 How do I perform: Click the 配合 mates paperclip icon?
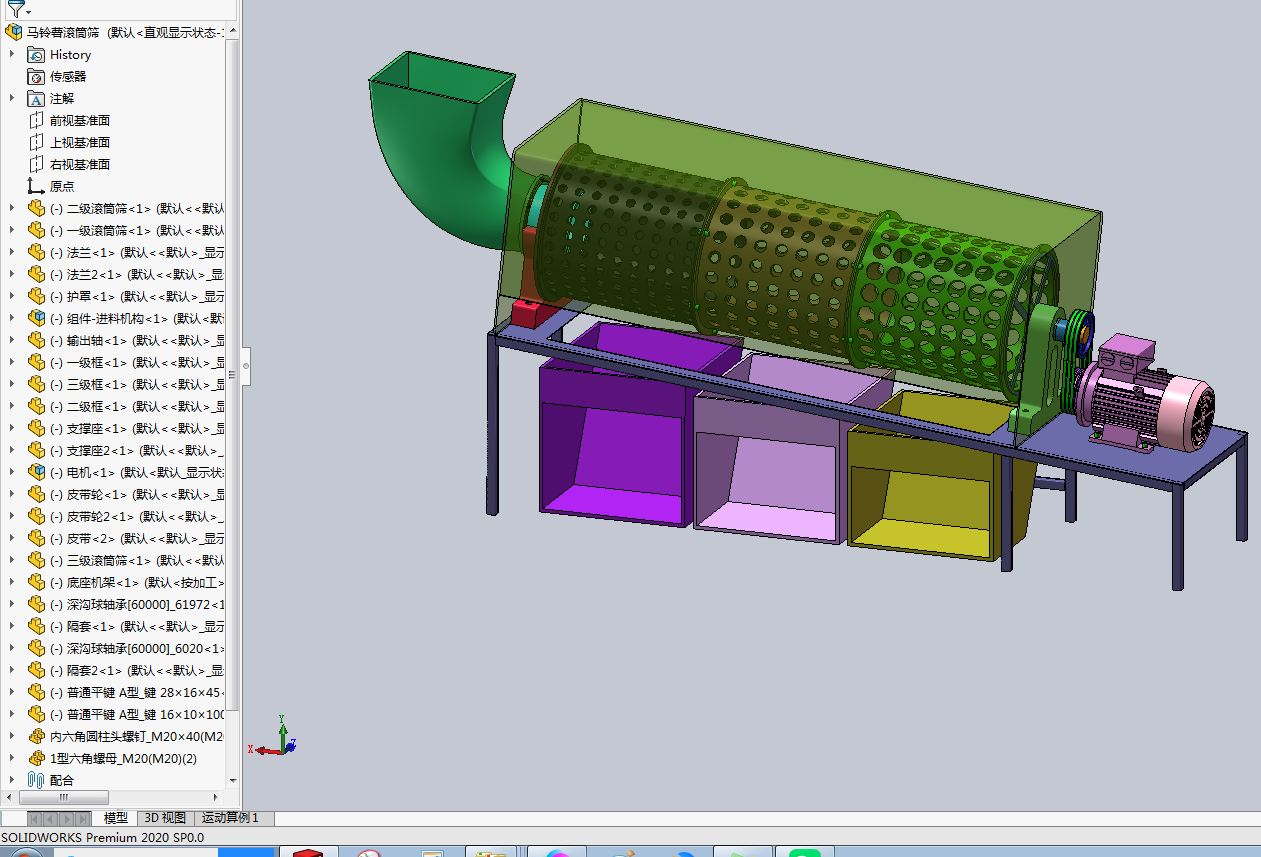pyautogui.click(x=36, y=780)
